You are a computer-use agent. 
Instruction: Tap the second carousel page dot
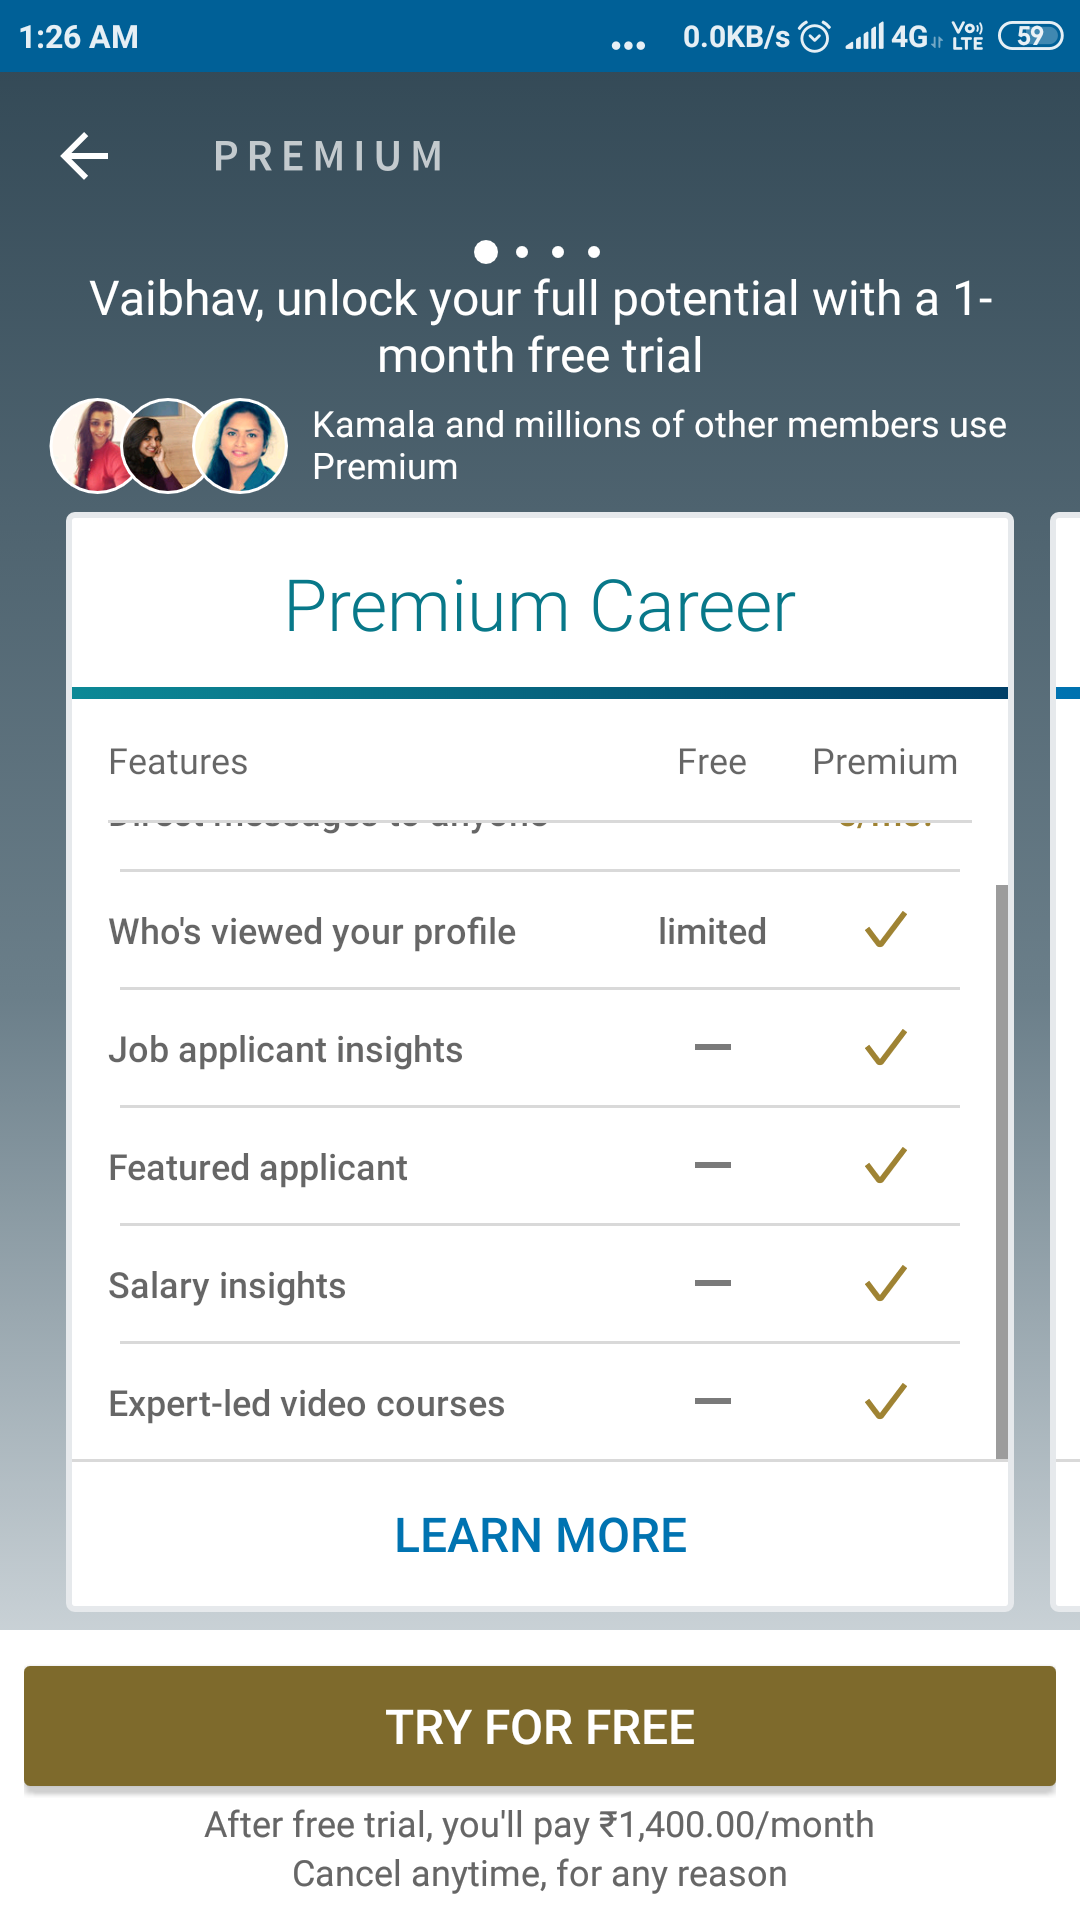(522, 252)
